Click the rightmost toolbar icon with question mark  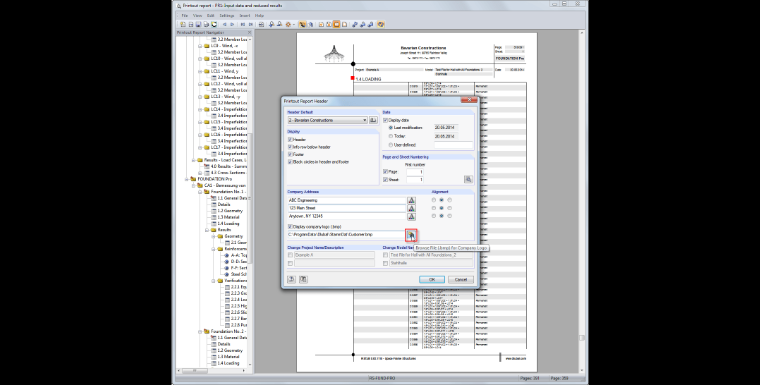pyautogui.click(x=381, y=24)
